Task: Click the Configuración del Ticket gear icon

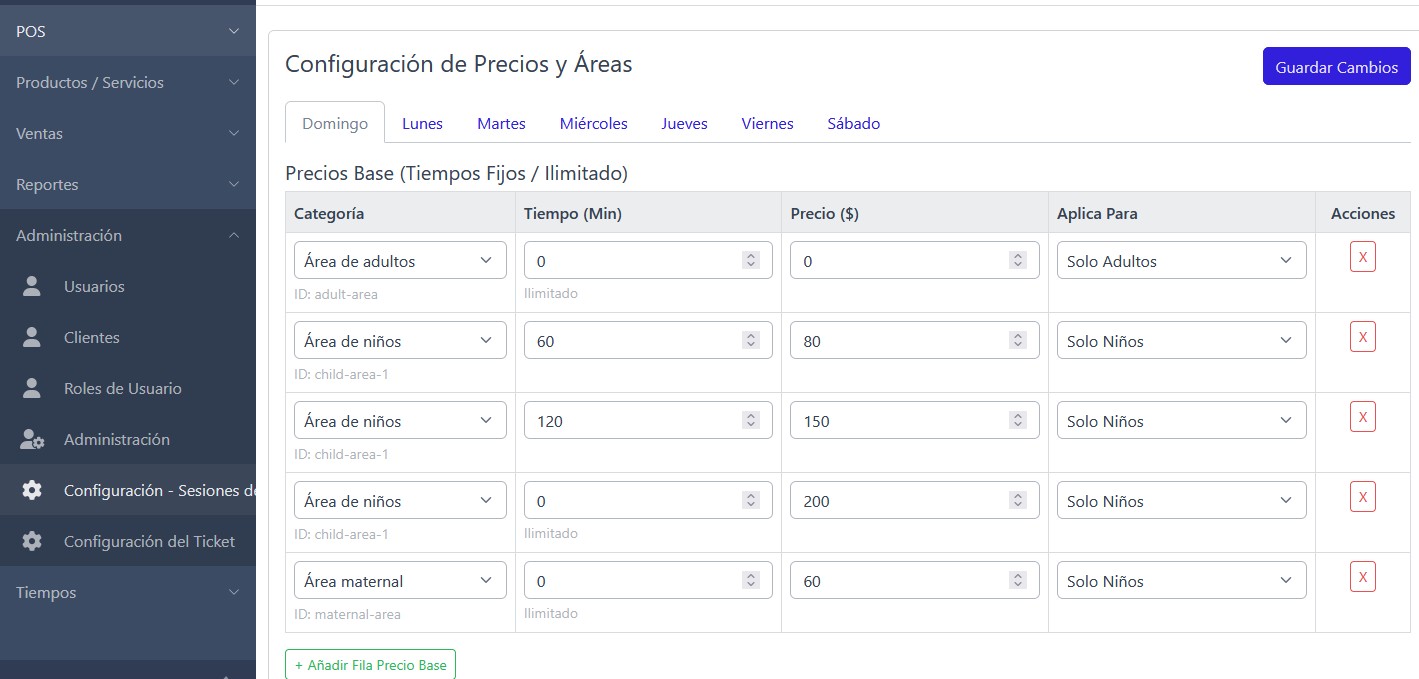Action: click(32, 541)
